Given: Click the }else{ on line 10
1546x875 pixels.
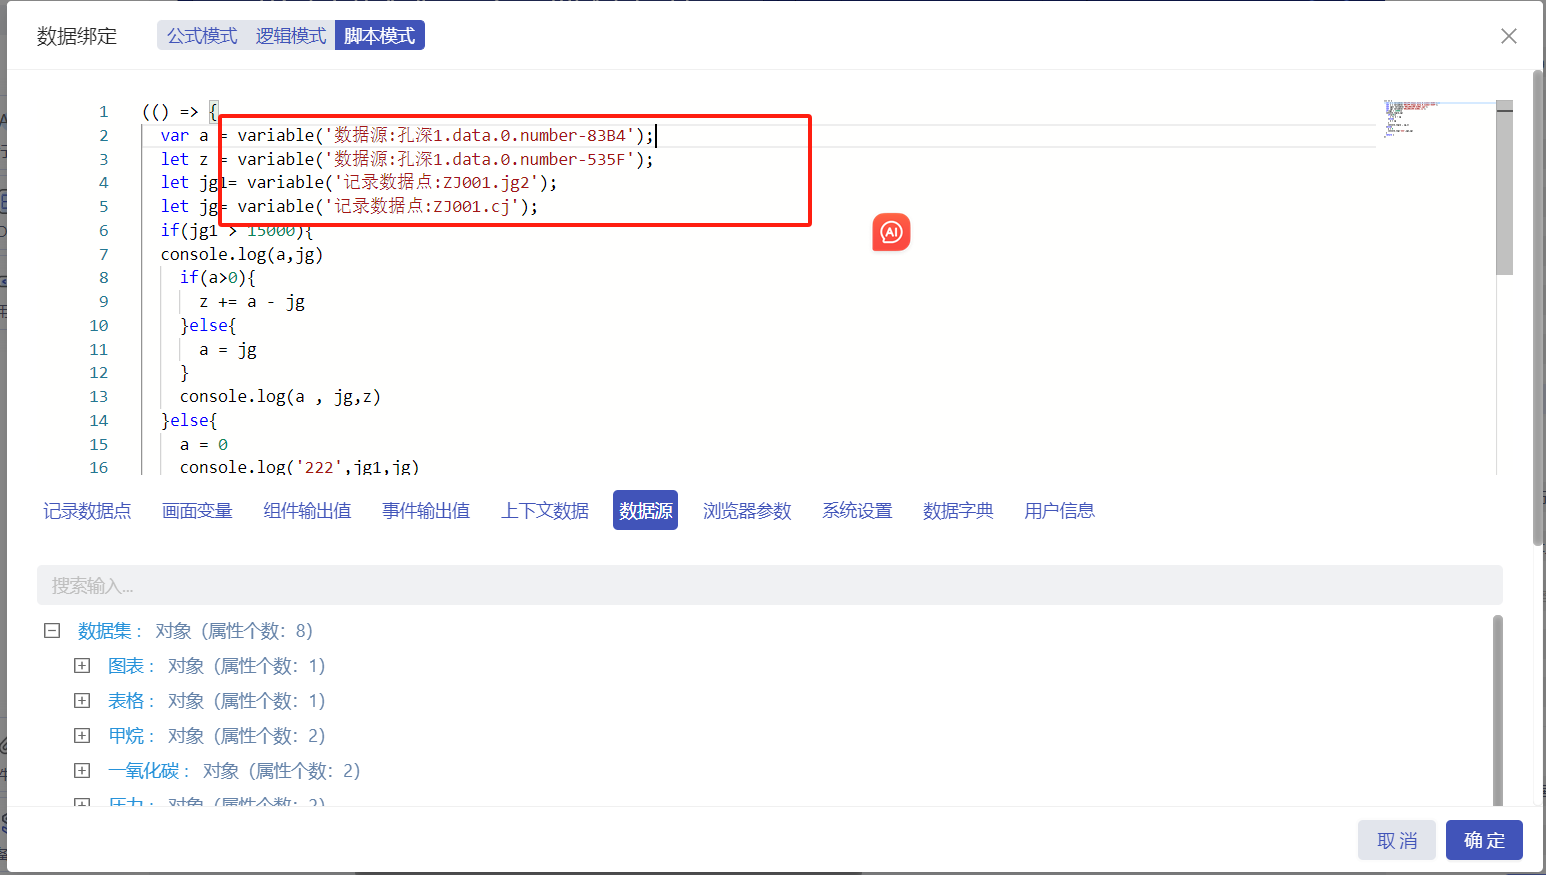Looking at the screenshot, I should tap(208, 326).
